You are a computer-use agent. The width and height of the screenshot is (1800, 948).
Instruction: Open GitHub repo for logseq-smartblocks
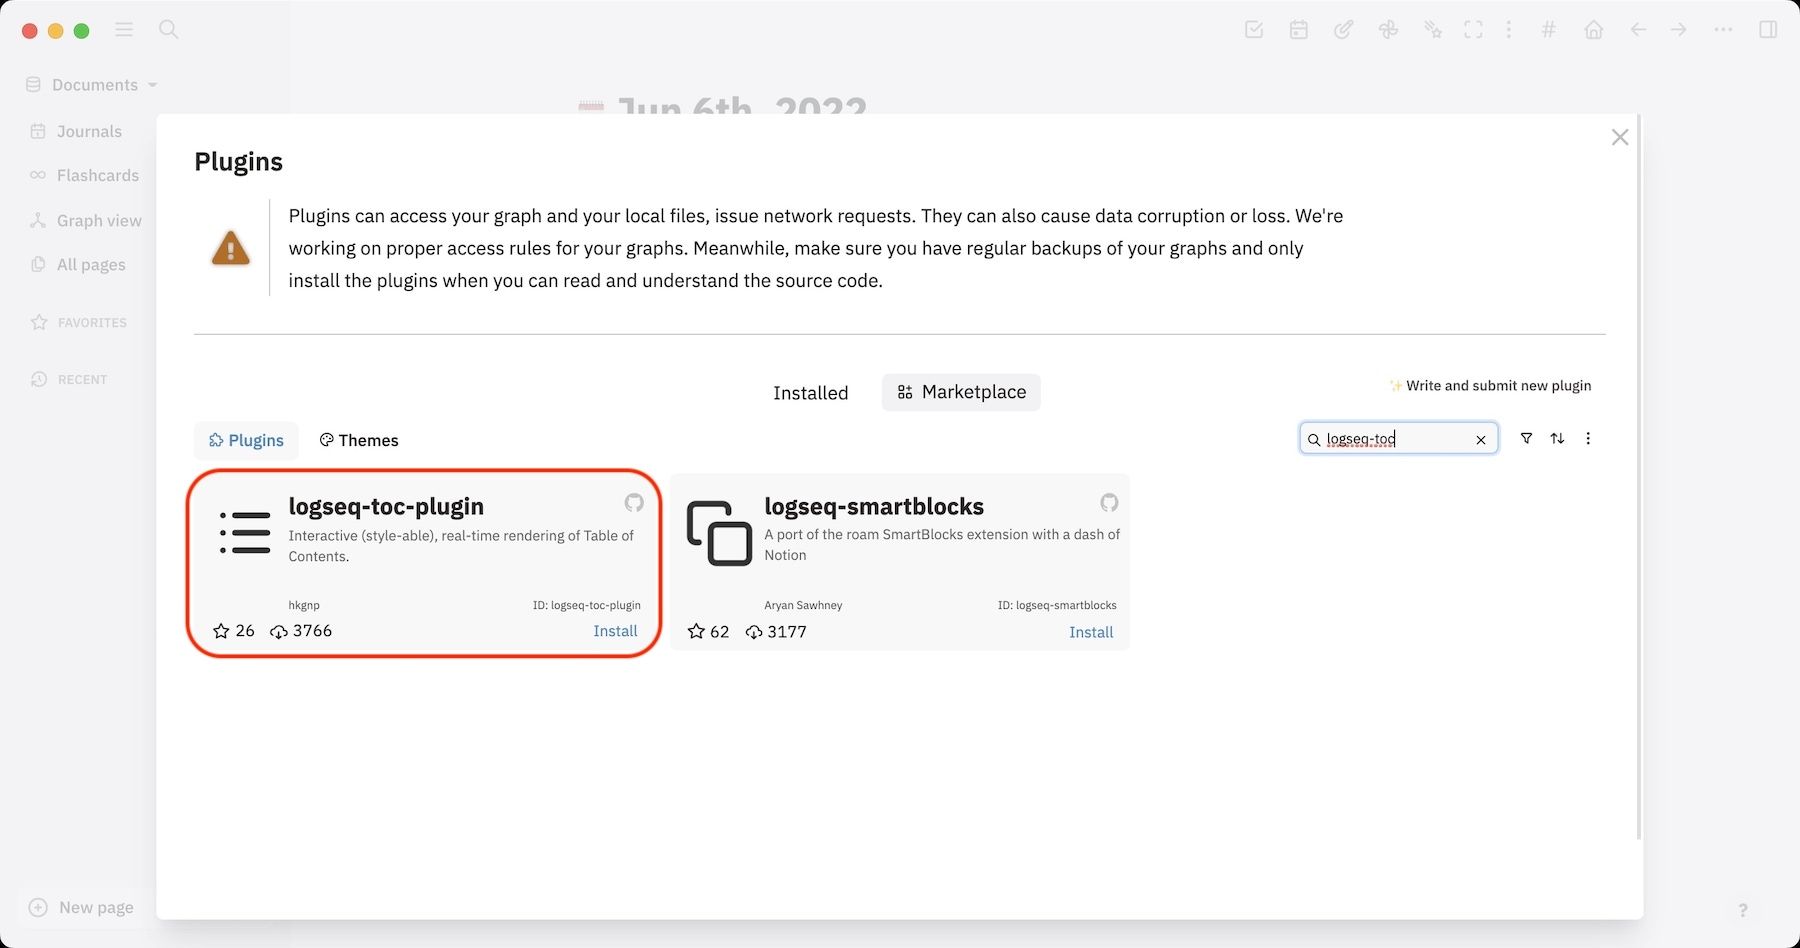click(x=1109, y=502)
